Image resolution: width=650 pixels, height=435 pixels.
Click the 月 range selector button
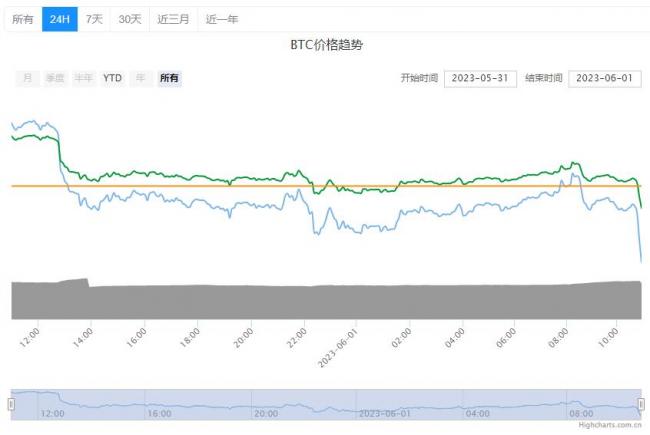(27, 78)
